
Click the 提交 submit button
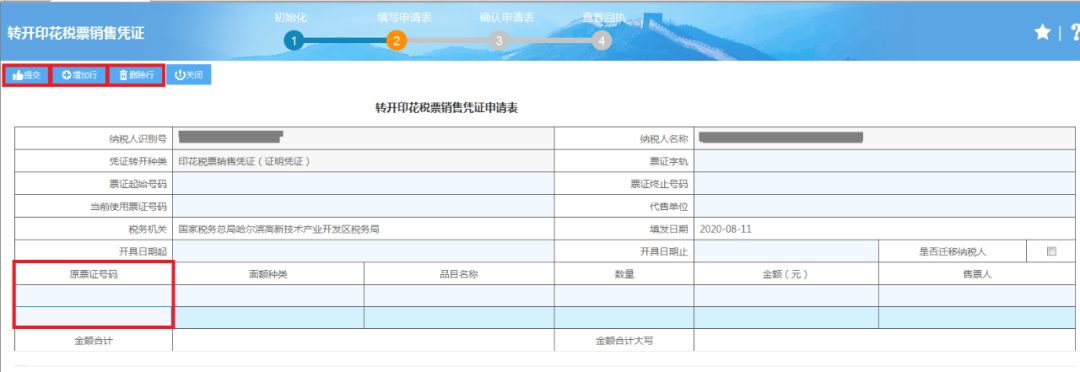coord(26,75)
